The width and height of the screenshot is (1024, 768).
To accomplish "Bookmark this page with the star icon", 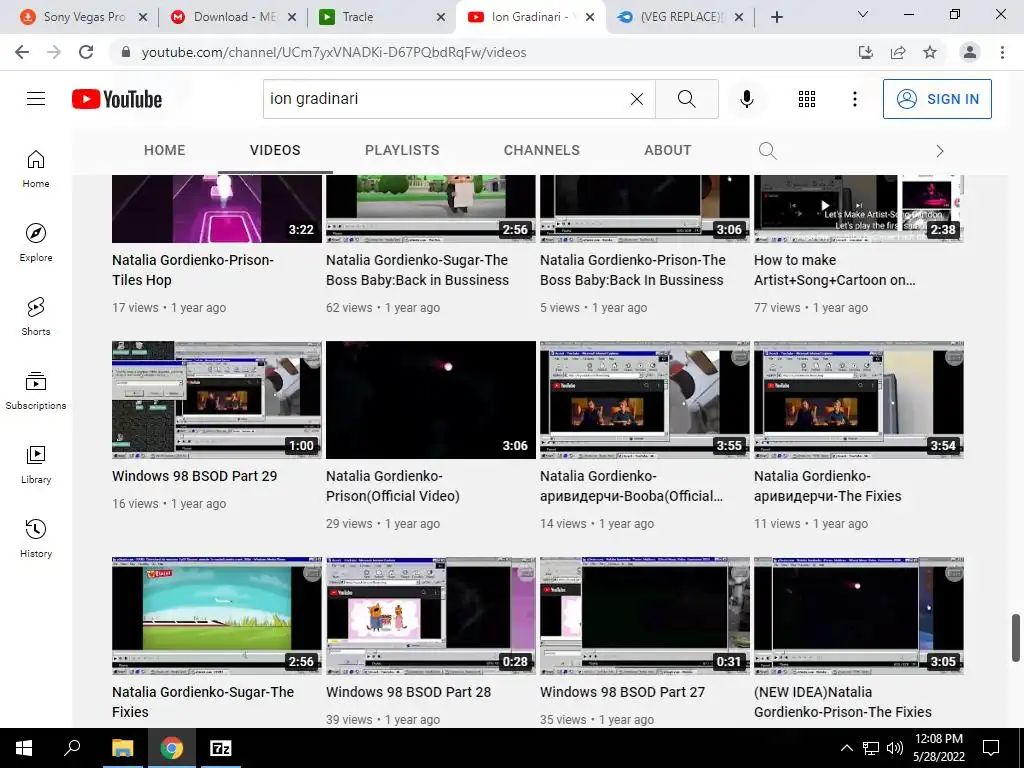I will coord(930,52).
